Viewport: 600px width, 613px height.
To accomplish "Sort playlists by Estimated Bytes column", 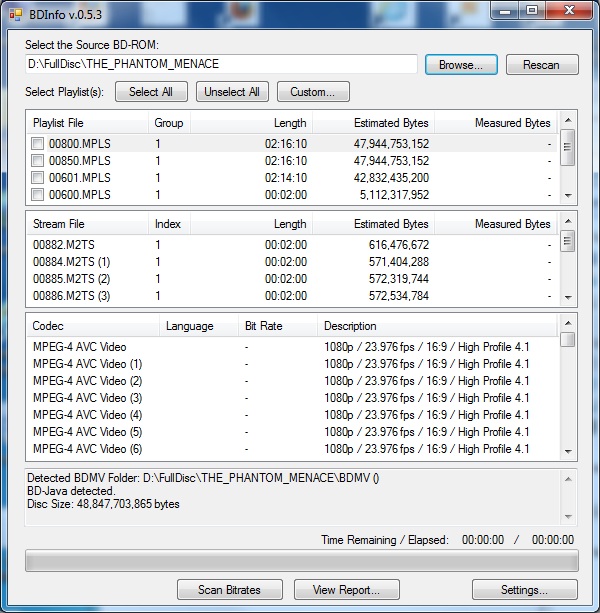I will point(373,123).
